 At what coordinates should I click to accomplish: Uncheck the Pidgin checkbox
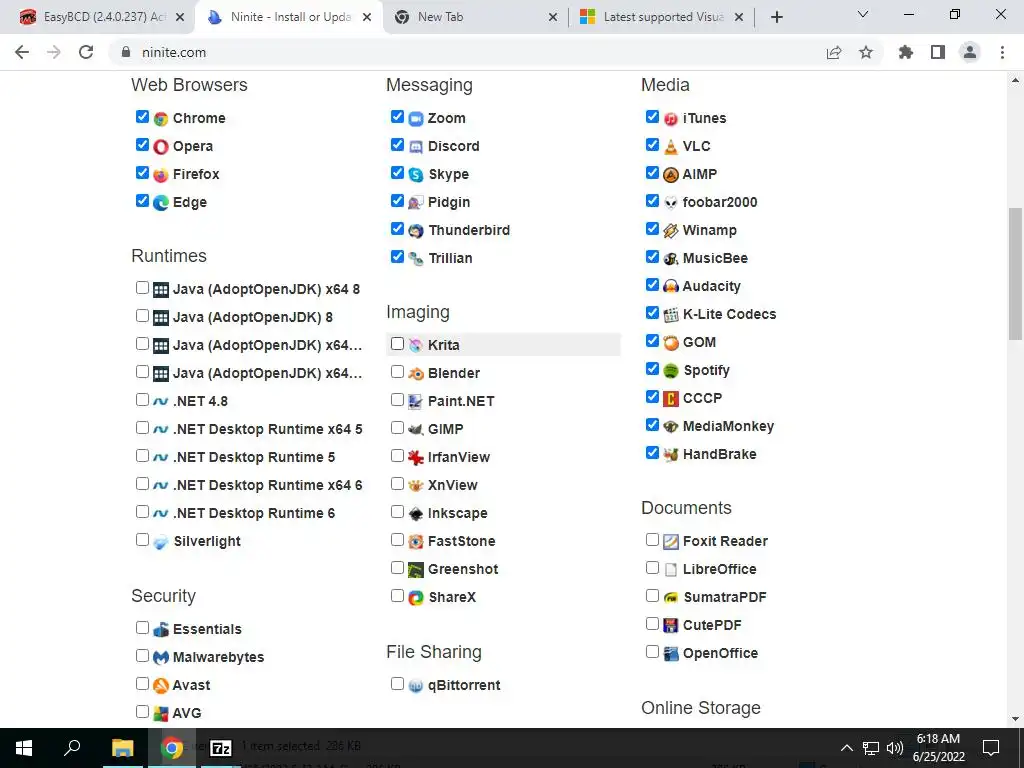pyautogui.click(x=397, y=200)
